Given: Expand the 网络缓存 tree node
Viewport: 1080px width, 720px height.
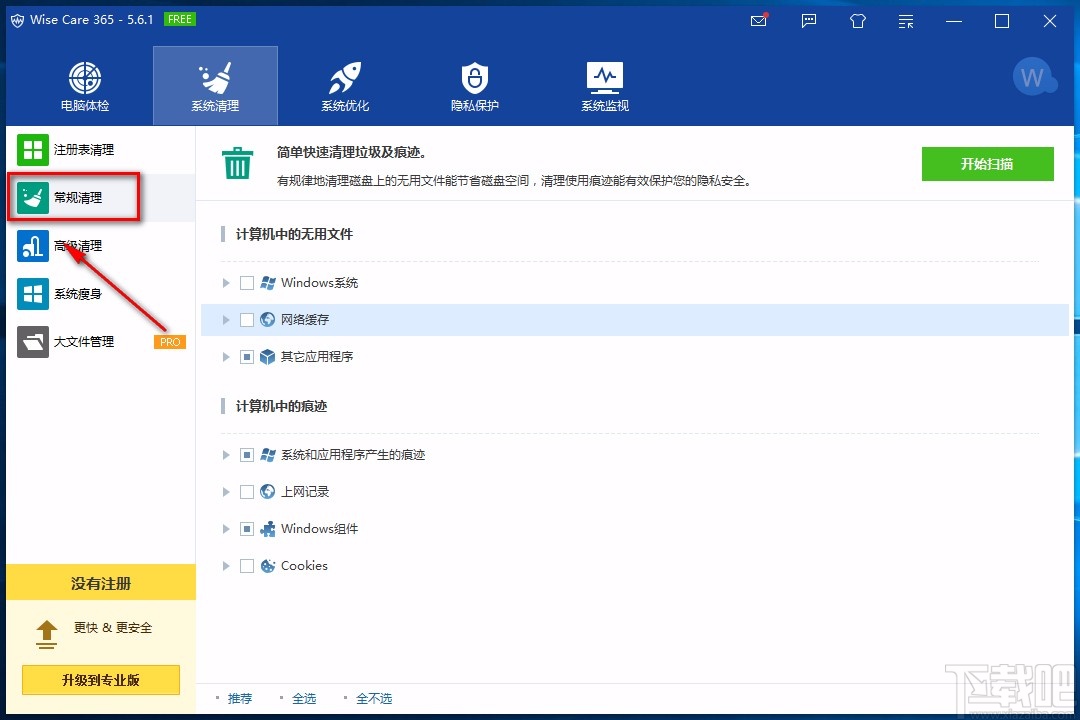Looking at the screenshot, I should pyautogui.click(x=226, y=320).
